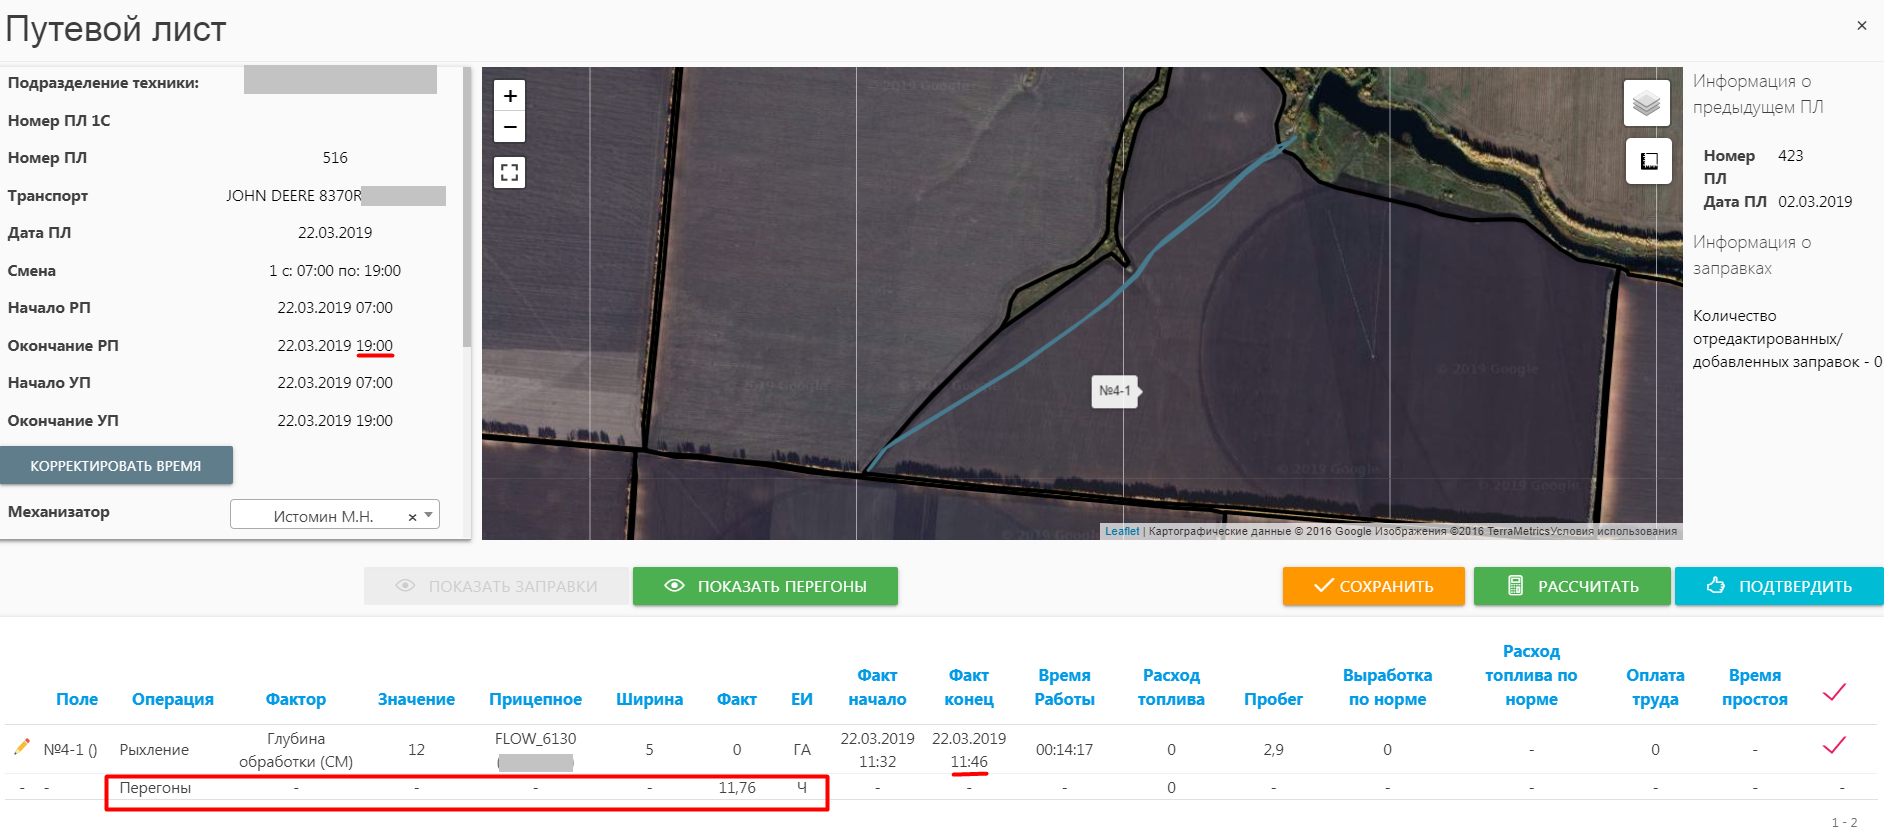1884x836 pixels.
Task: Click the Механизатор field with Истомин М.Н.
Action: [335, 515]
